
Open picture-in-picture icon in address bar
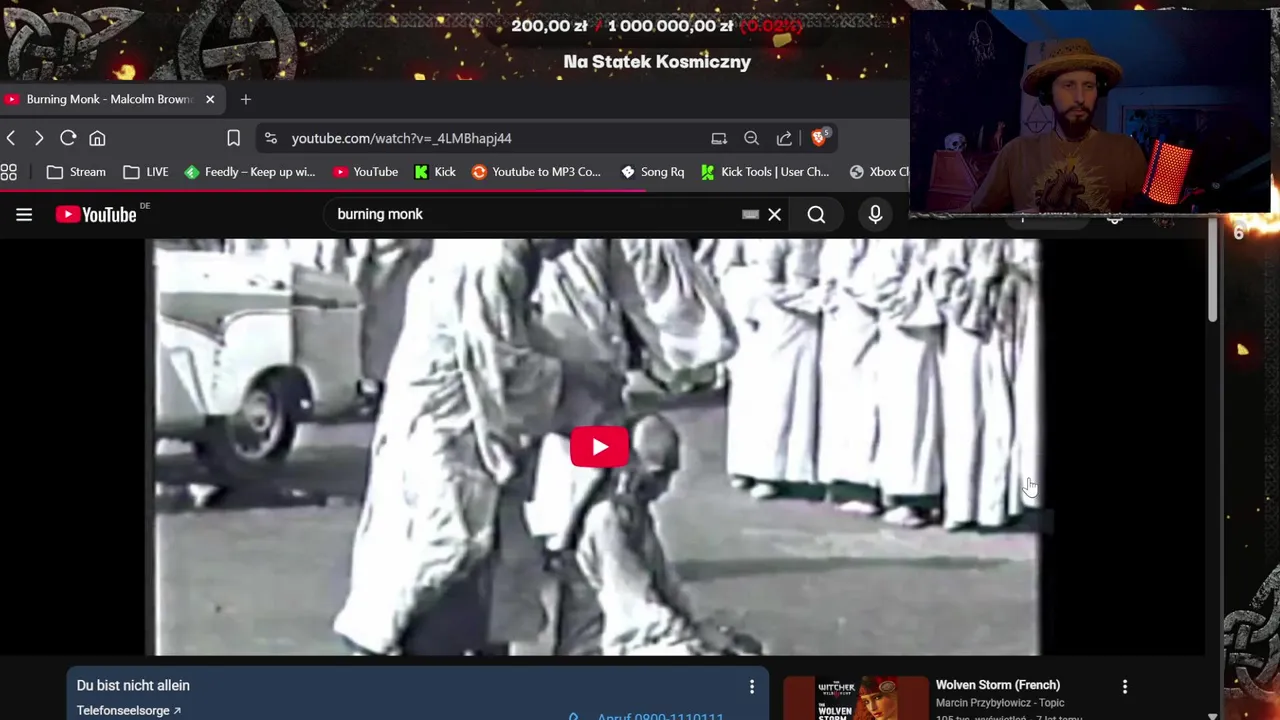(x=718, y=138)
